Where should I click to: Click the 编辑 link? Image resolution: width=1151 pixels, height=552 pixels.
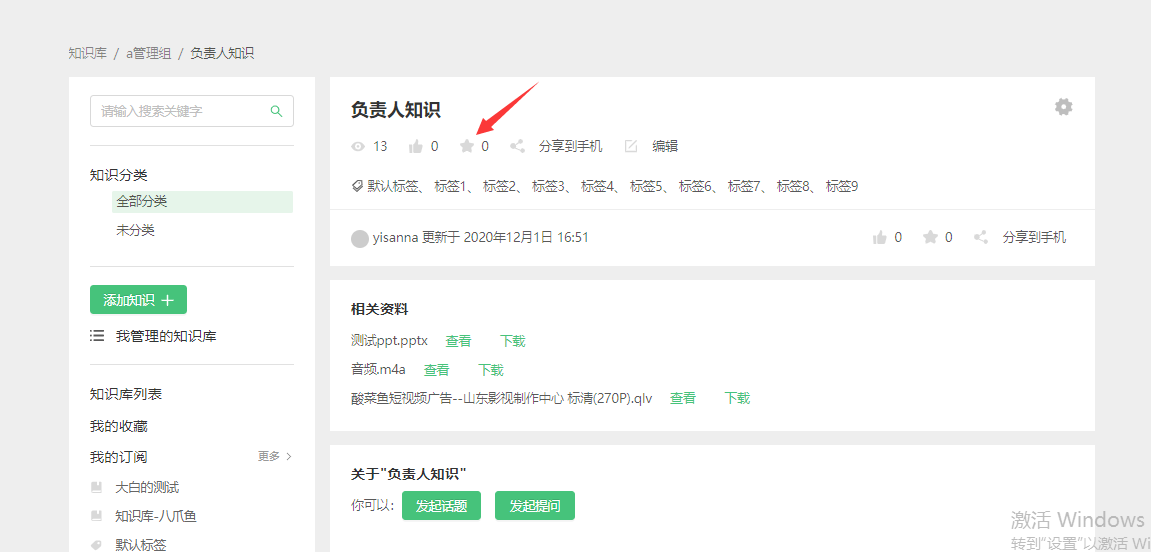tap(665, 146)
